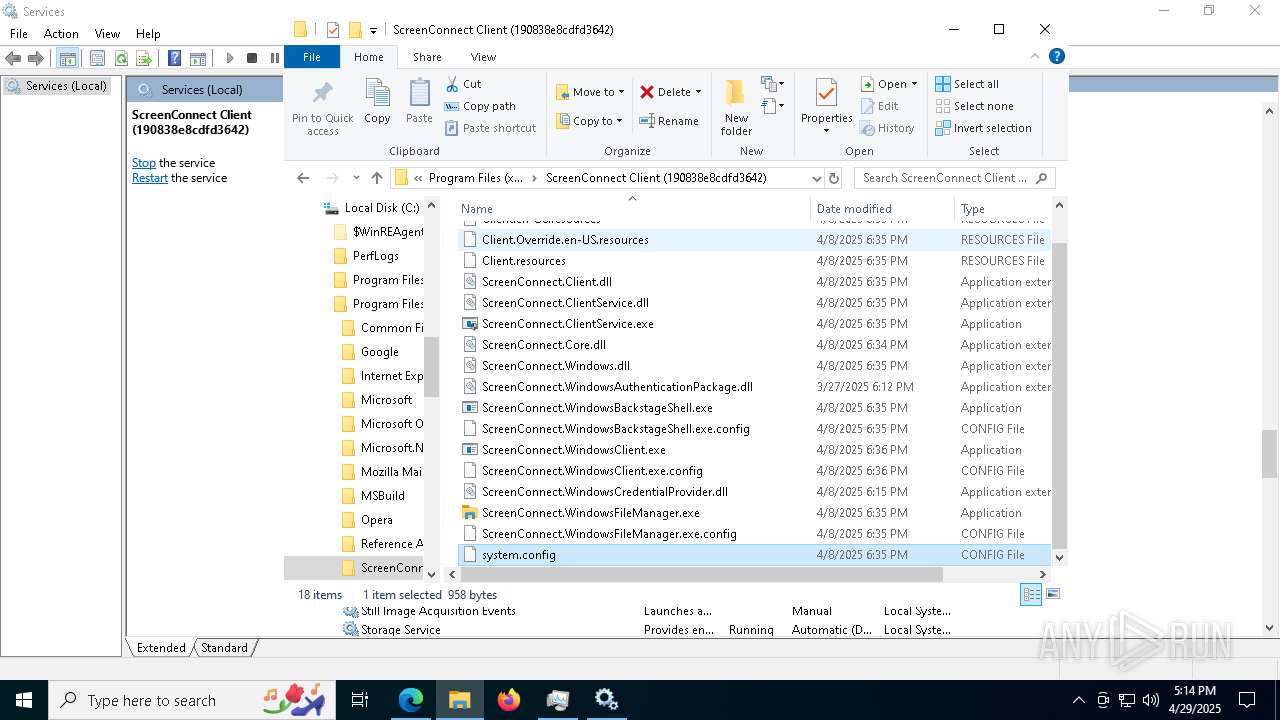
Task: Open the Action menu in Services
Action: (x=61, y=33)
